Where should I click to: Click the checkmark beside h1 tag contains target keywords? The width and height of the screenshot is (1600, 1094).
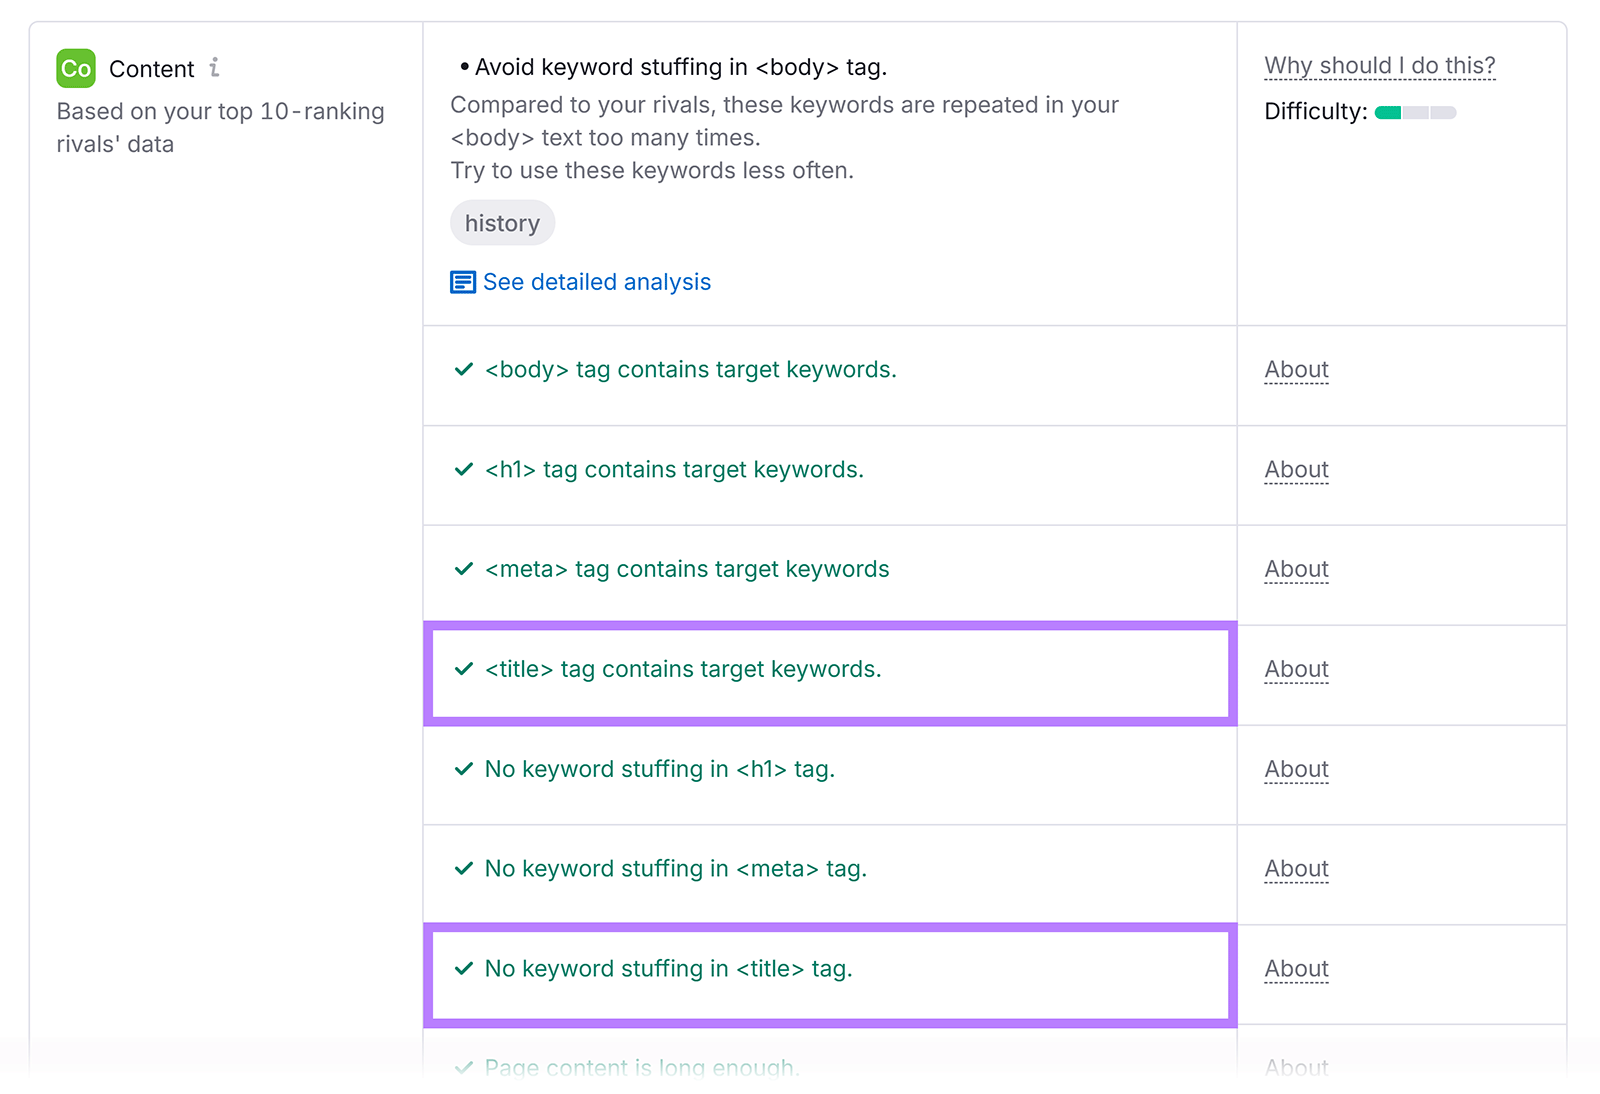click(463, 469)
